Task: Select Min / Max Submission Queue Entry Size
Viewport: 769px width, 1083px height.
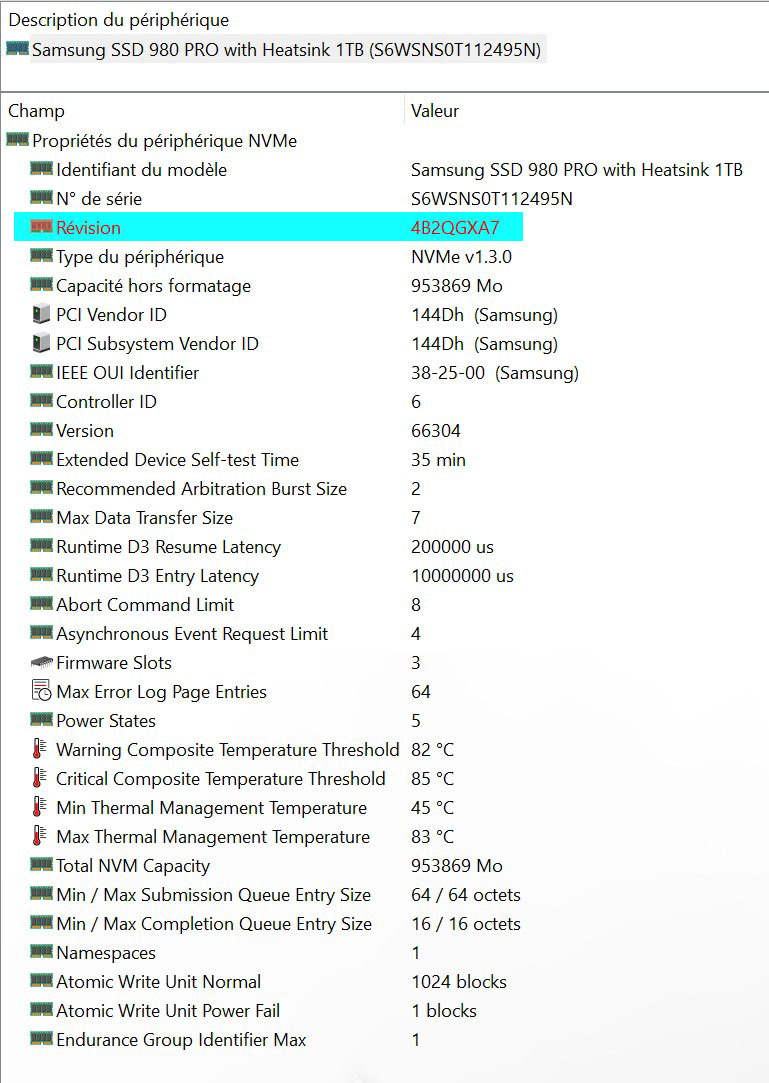Action: tap(213, 895)
